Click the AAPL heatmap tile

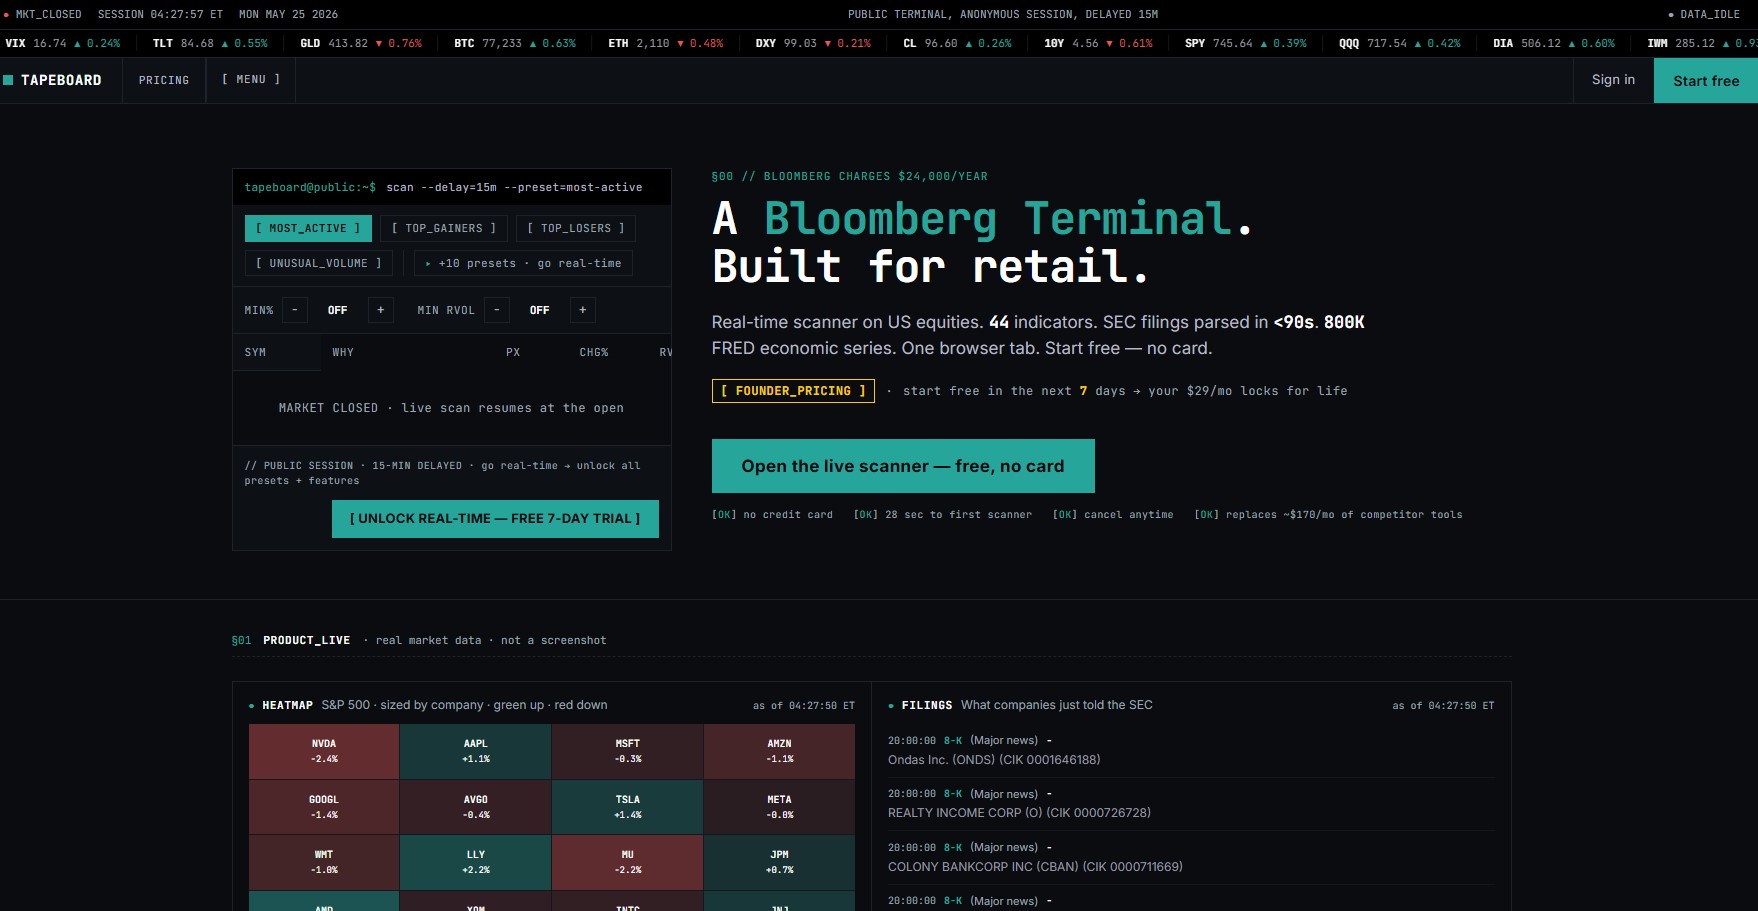pyautogui.click(x=476, y=752)
